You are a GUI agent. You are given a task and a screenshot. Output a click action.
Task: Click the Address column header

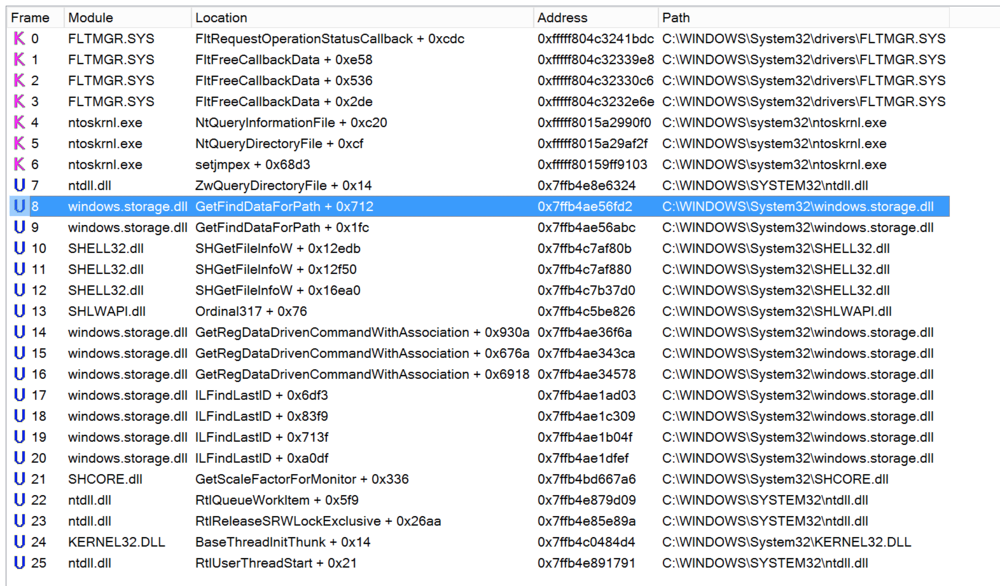pyautogui.click(x=562, y=17)
